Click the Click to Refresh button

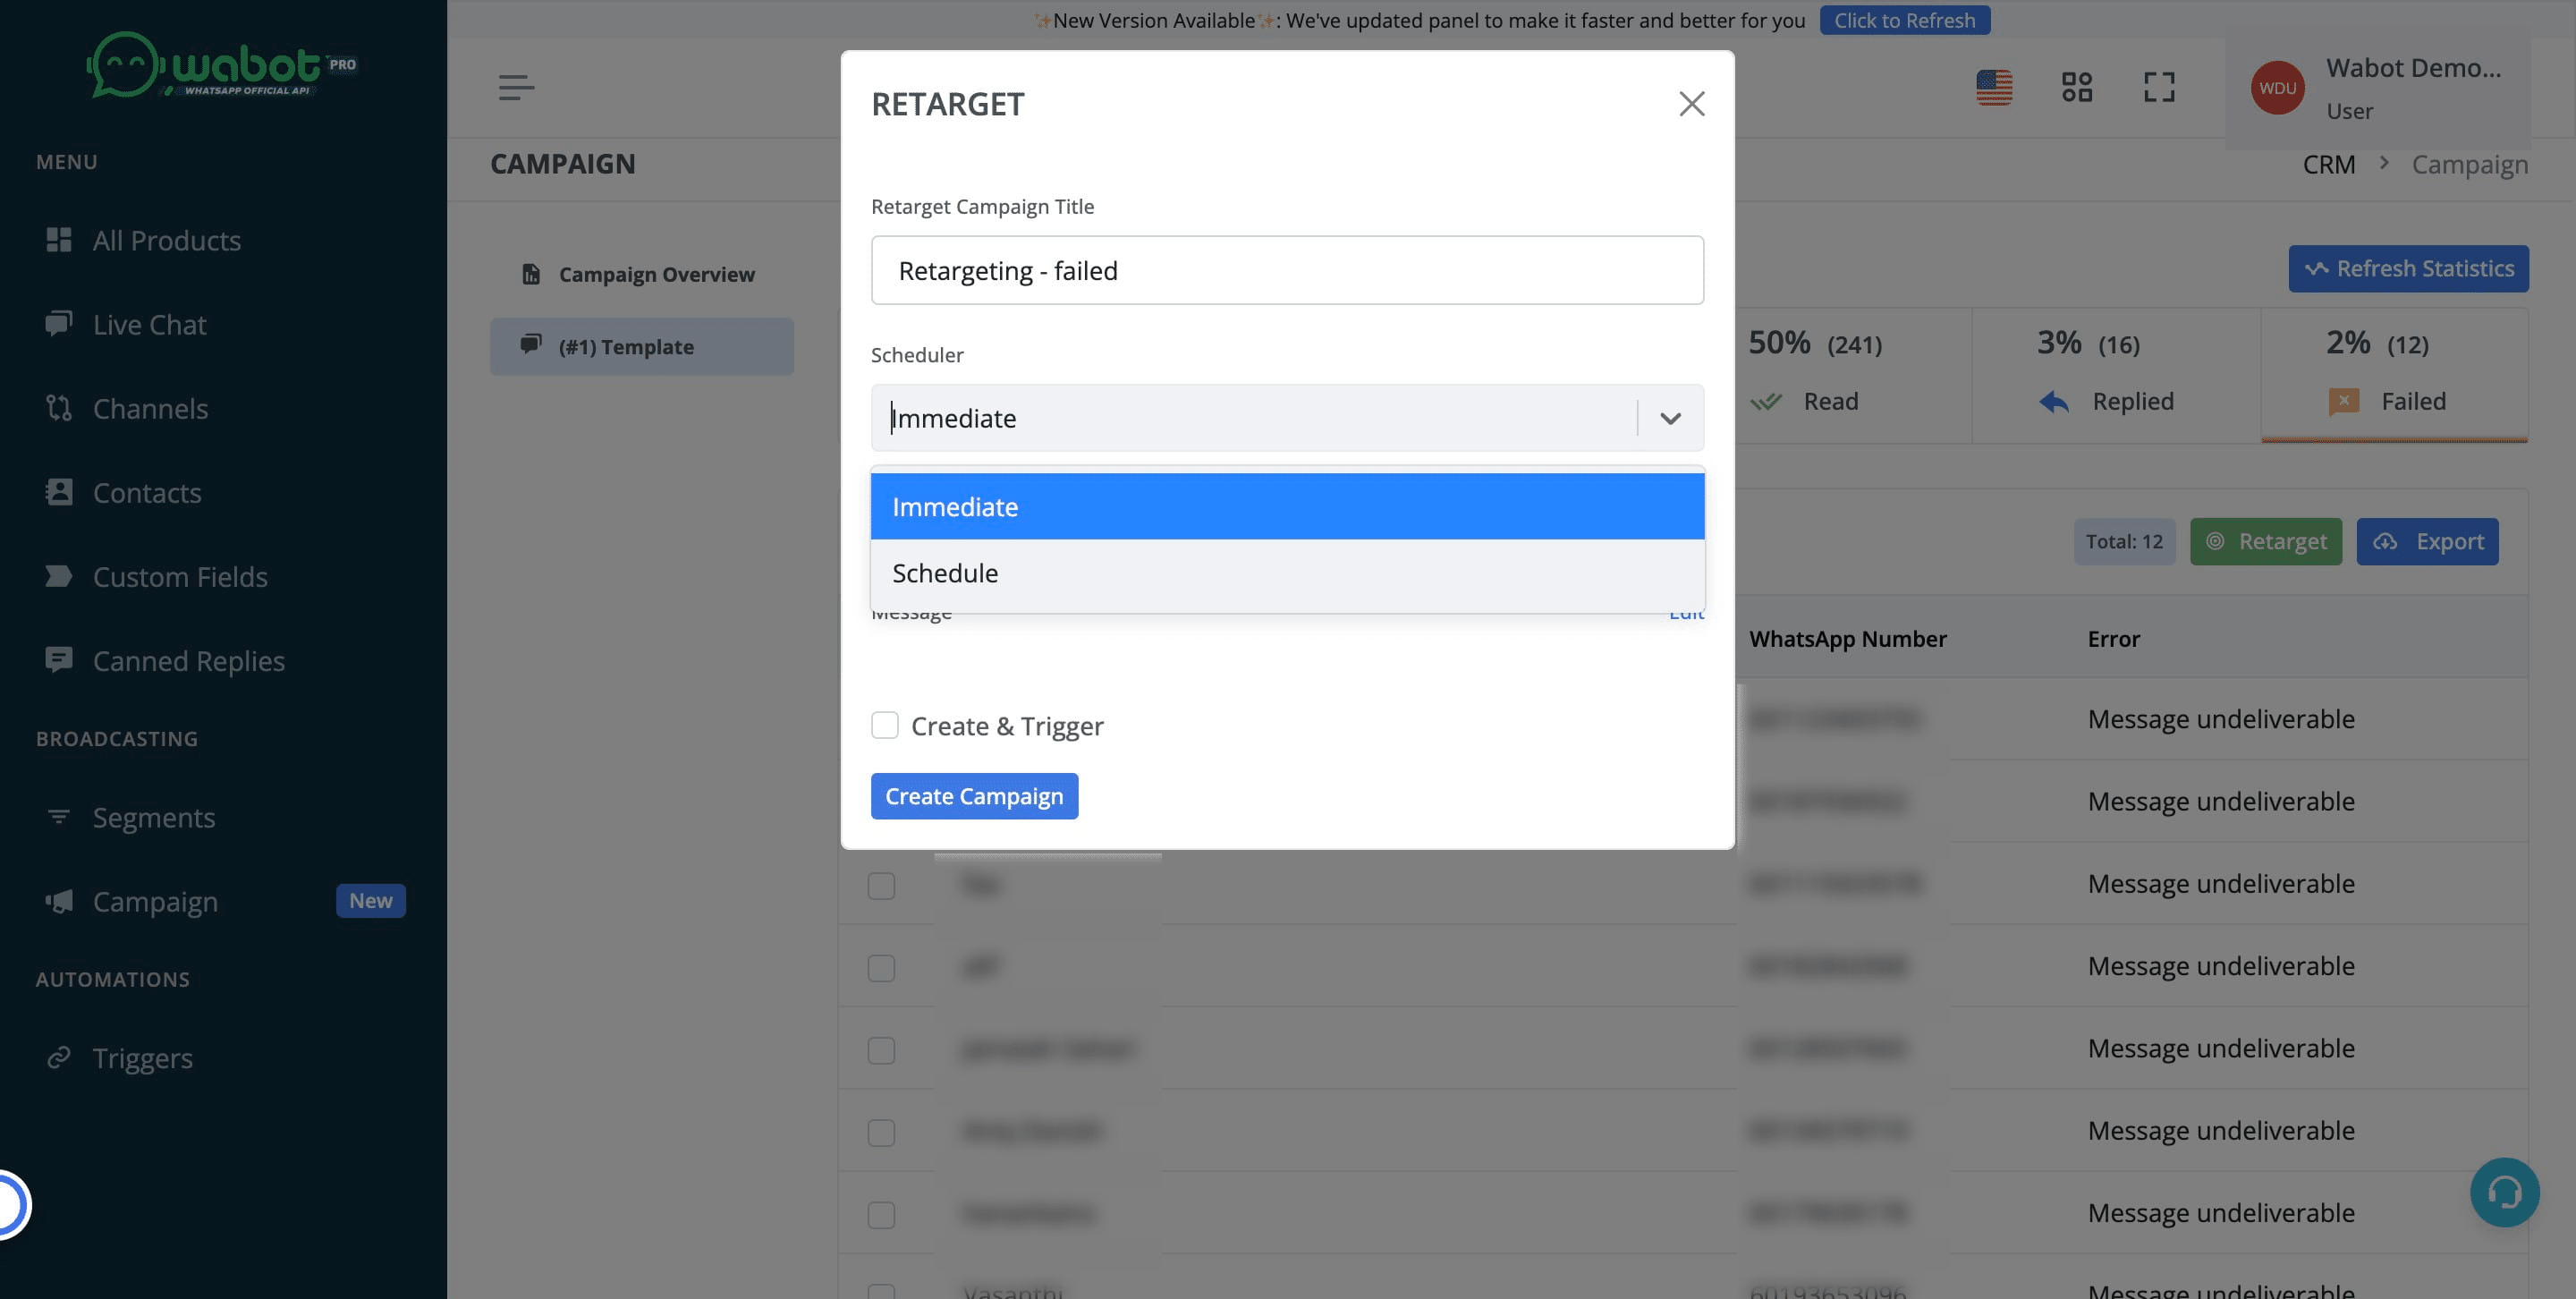(x=1904, y=20)
